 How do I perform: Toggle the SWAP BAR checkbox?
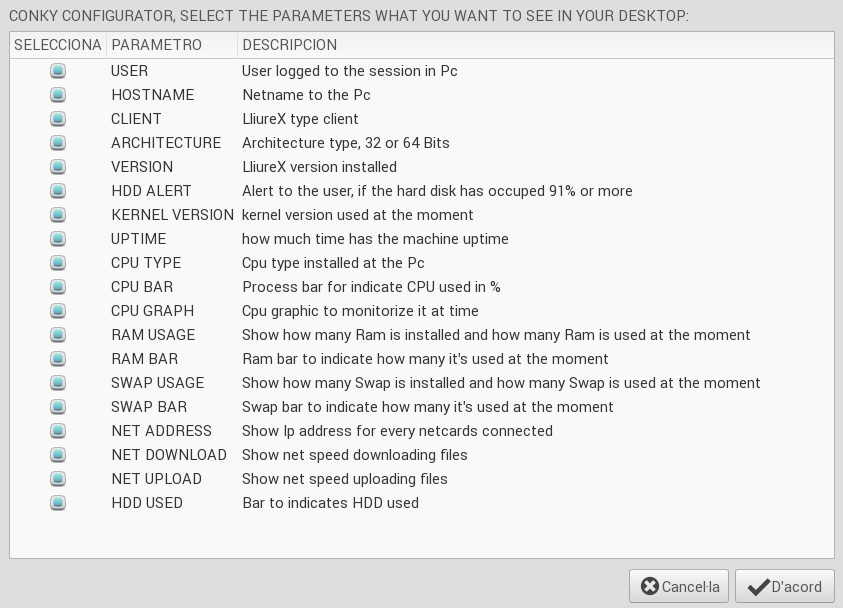coord(58,407)
